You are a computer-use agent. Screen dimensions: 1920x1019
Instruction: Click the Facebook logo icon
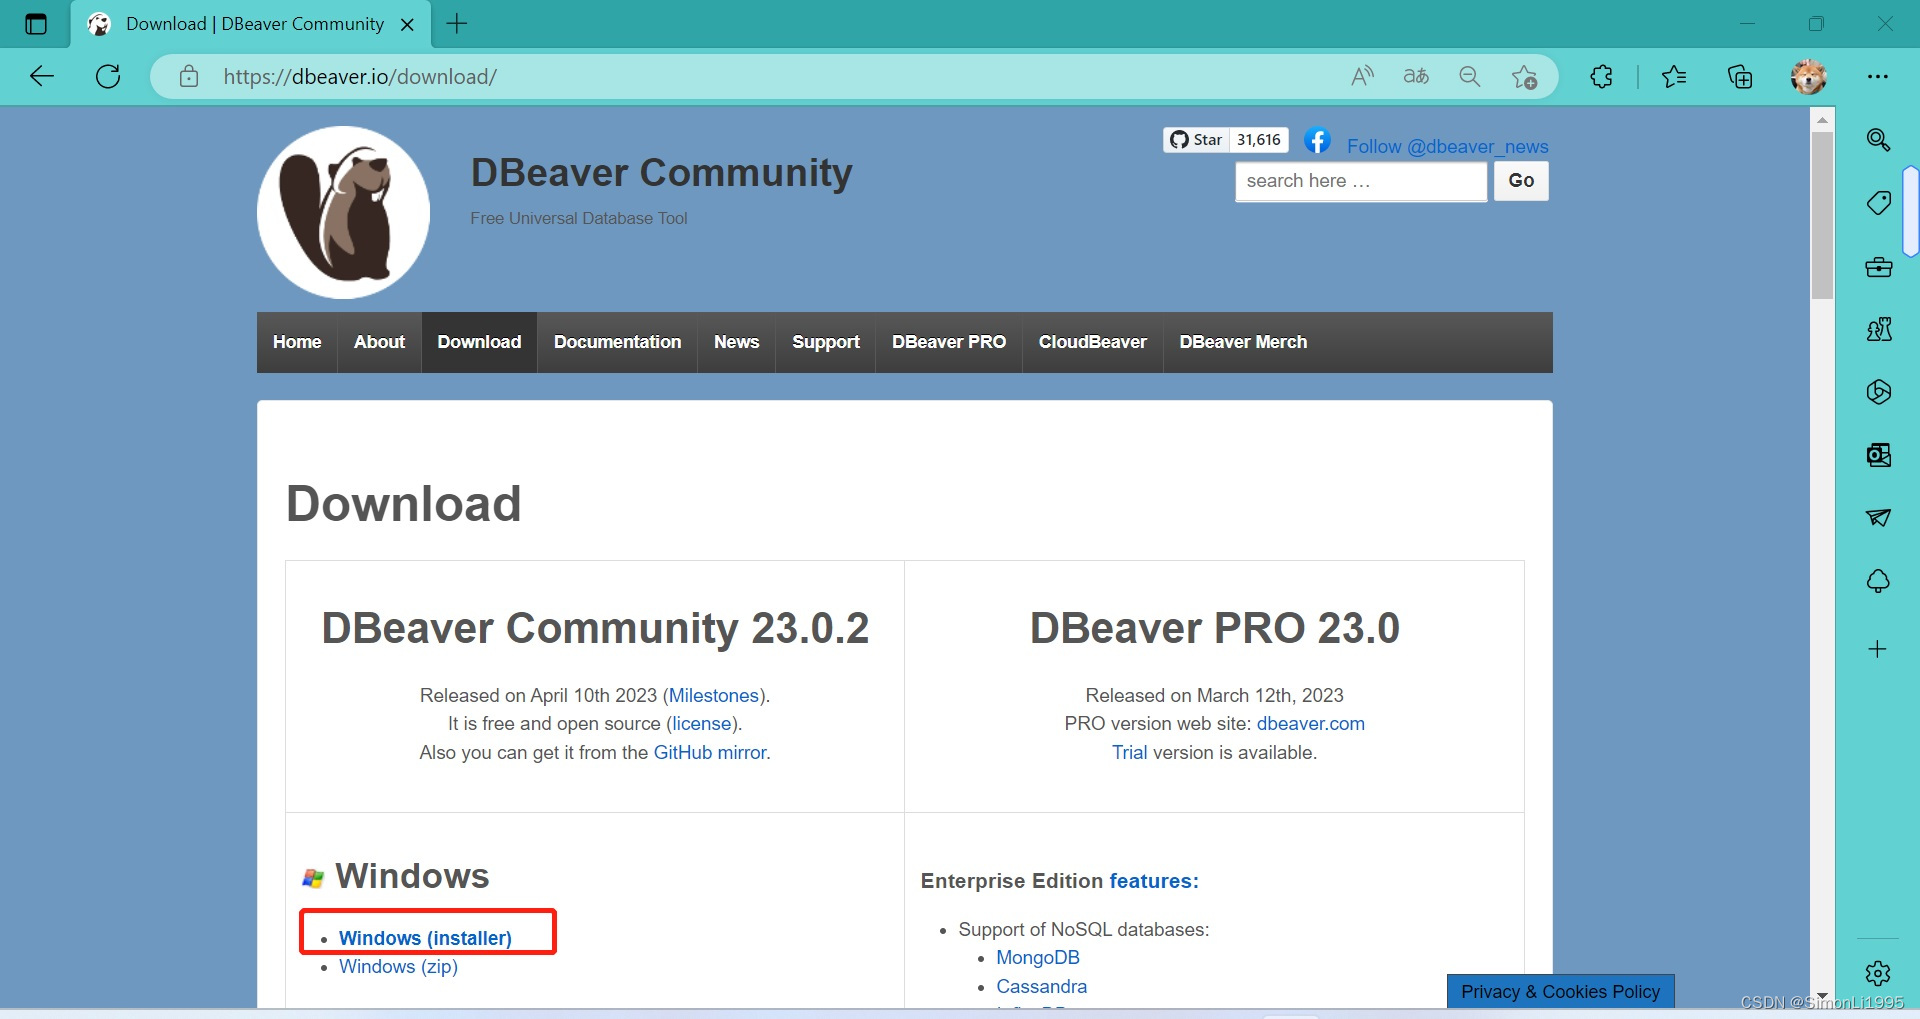click(1317, 141)
